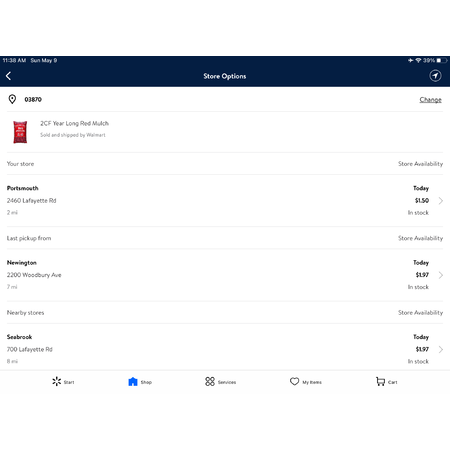450x450 pixels.
Task: Open the Services tab
Action: (221, 382)
